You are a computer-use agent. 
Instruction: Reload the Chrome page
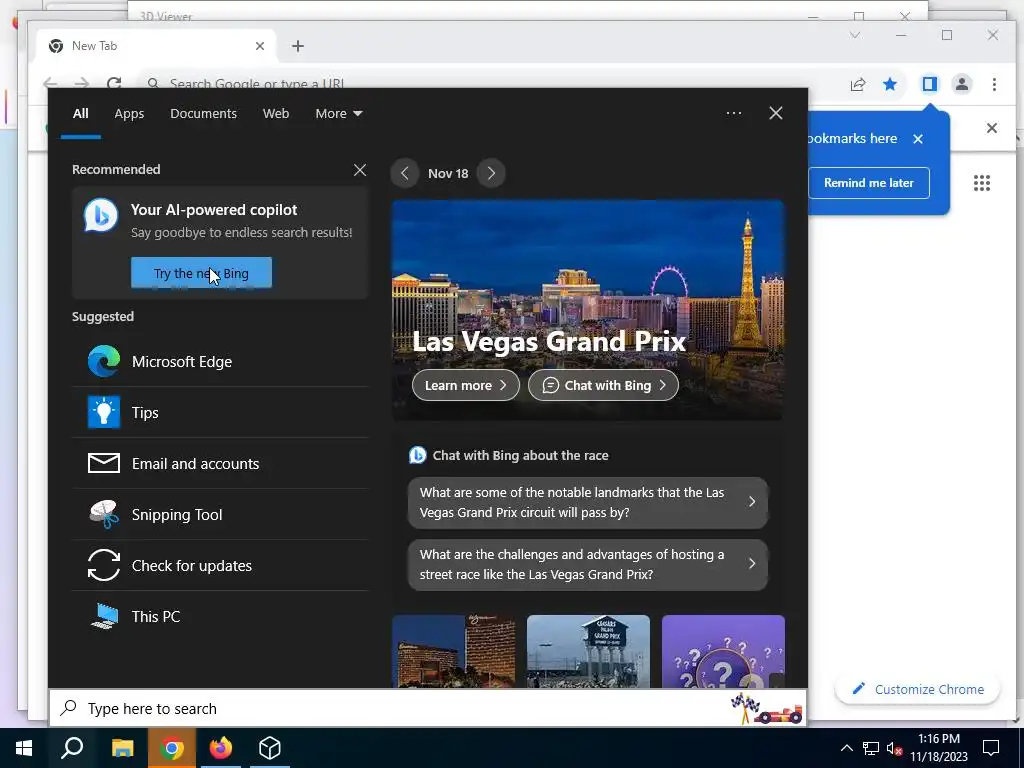[x=114, y=84]
